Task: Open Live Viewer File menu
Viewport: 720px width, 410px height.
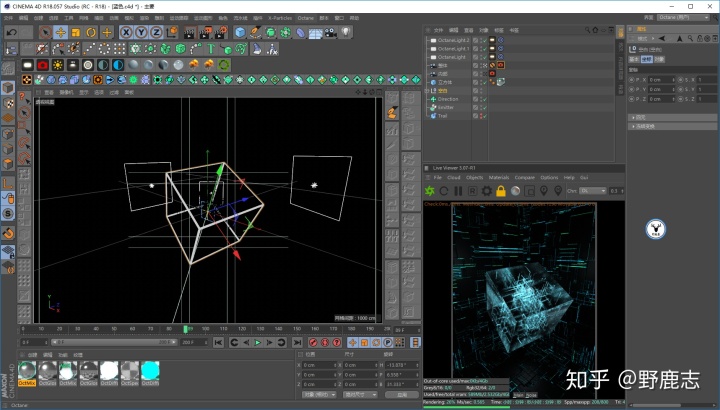Action: (438, 177)
